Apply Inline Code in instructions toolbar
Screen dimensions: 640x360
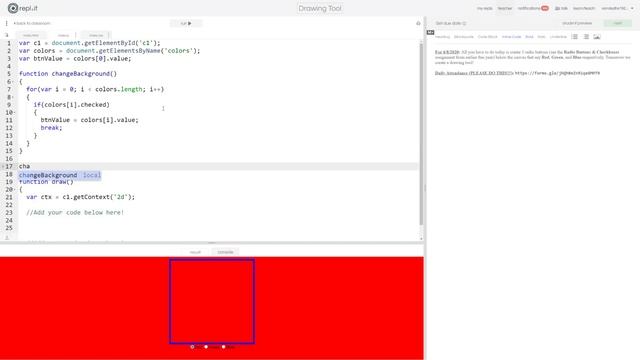[511, 37]
